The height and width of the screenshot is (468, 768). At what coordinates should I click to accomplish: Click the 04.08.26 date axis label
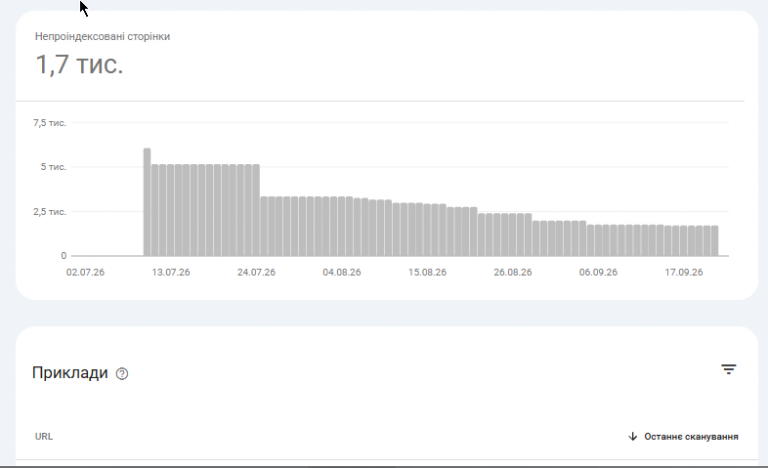coord(342,272)
